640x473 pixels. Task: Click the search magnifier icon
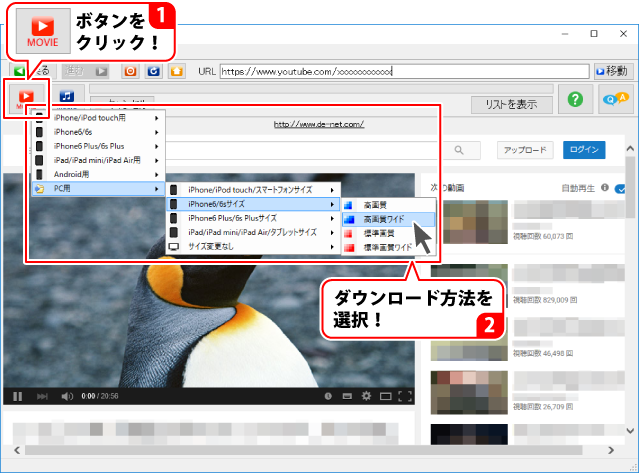pyautogui.click(x=459, y=150)
